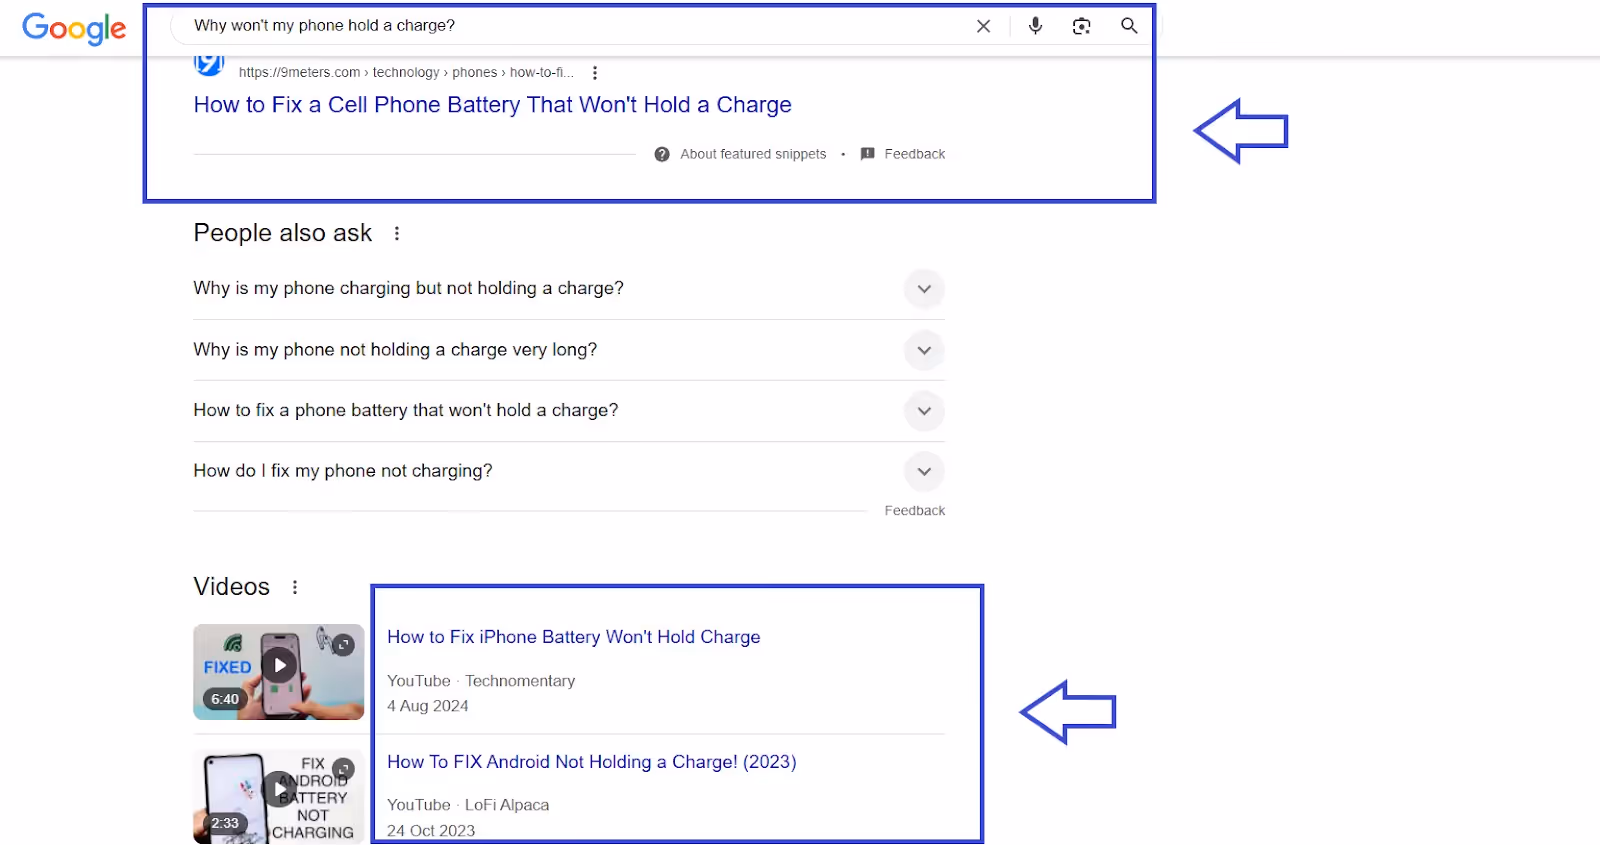This screenshot has width=1600, height=845.
Task: Send feedback on the featured snippet
Action: pos(914,154)
